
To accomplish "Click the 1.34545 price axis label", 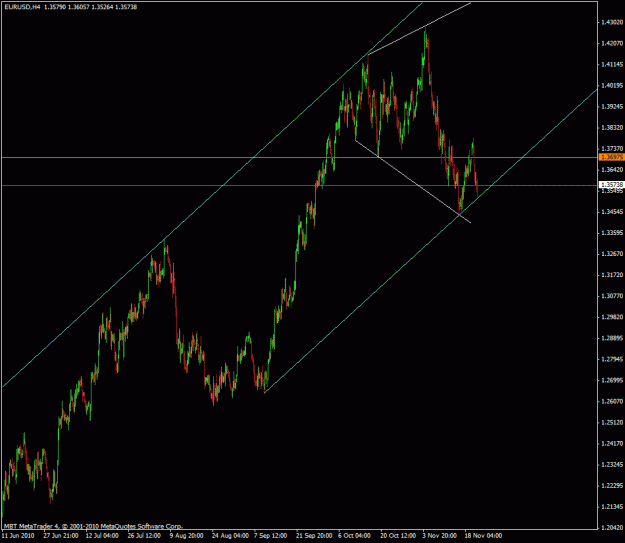I will point(612,212).
